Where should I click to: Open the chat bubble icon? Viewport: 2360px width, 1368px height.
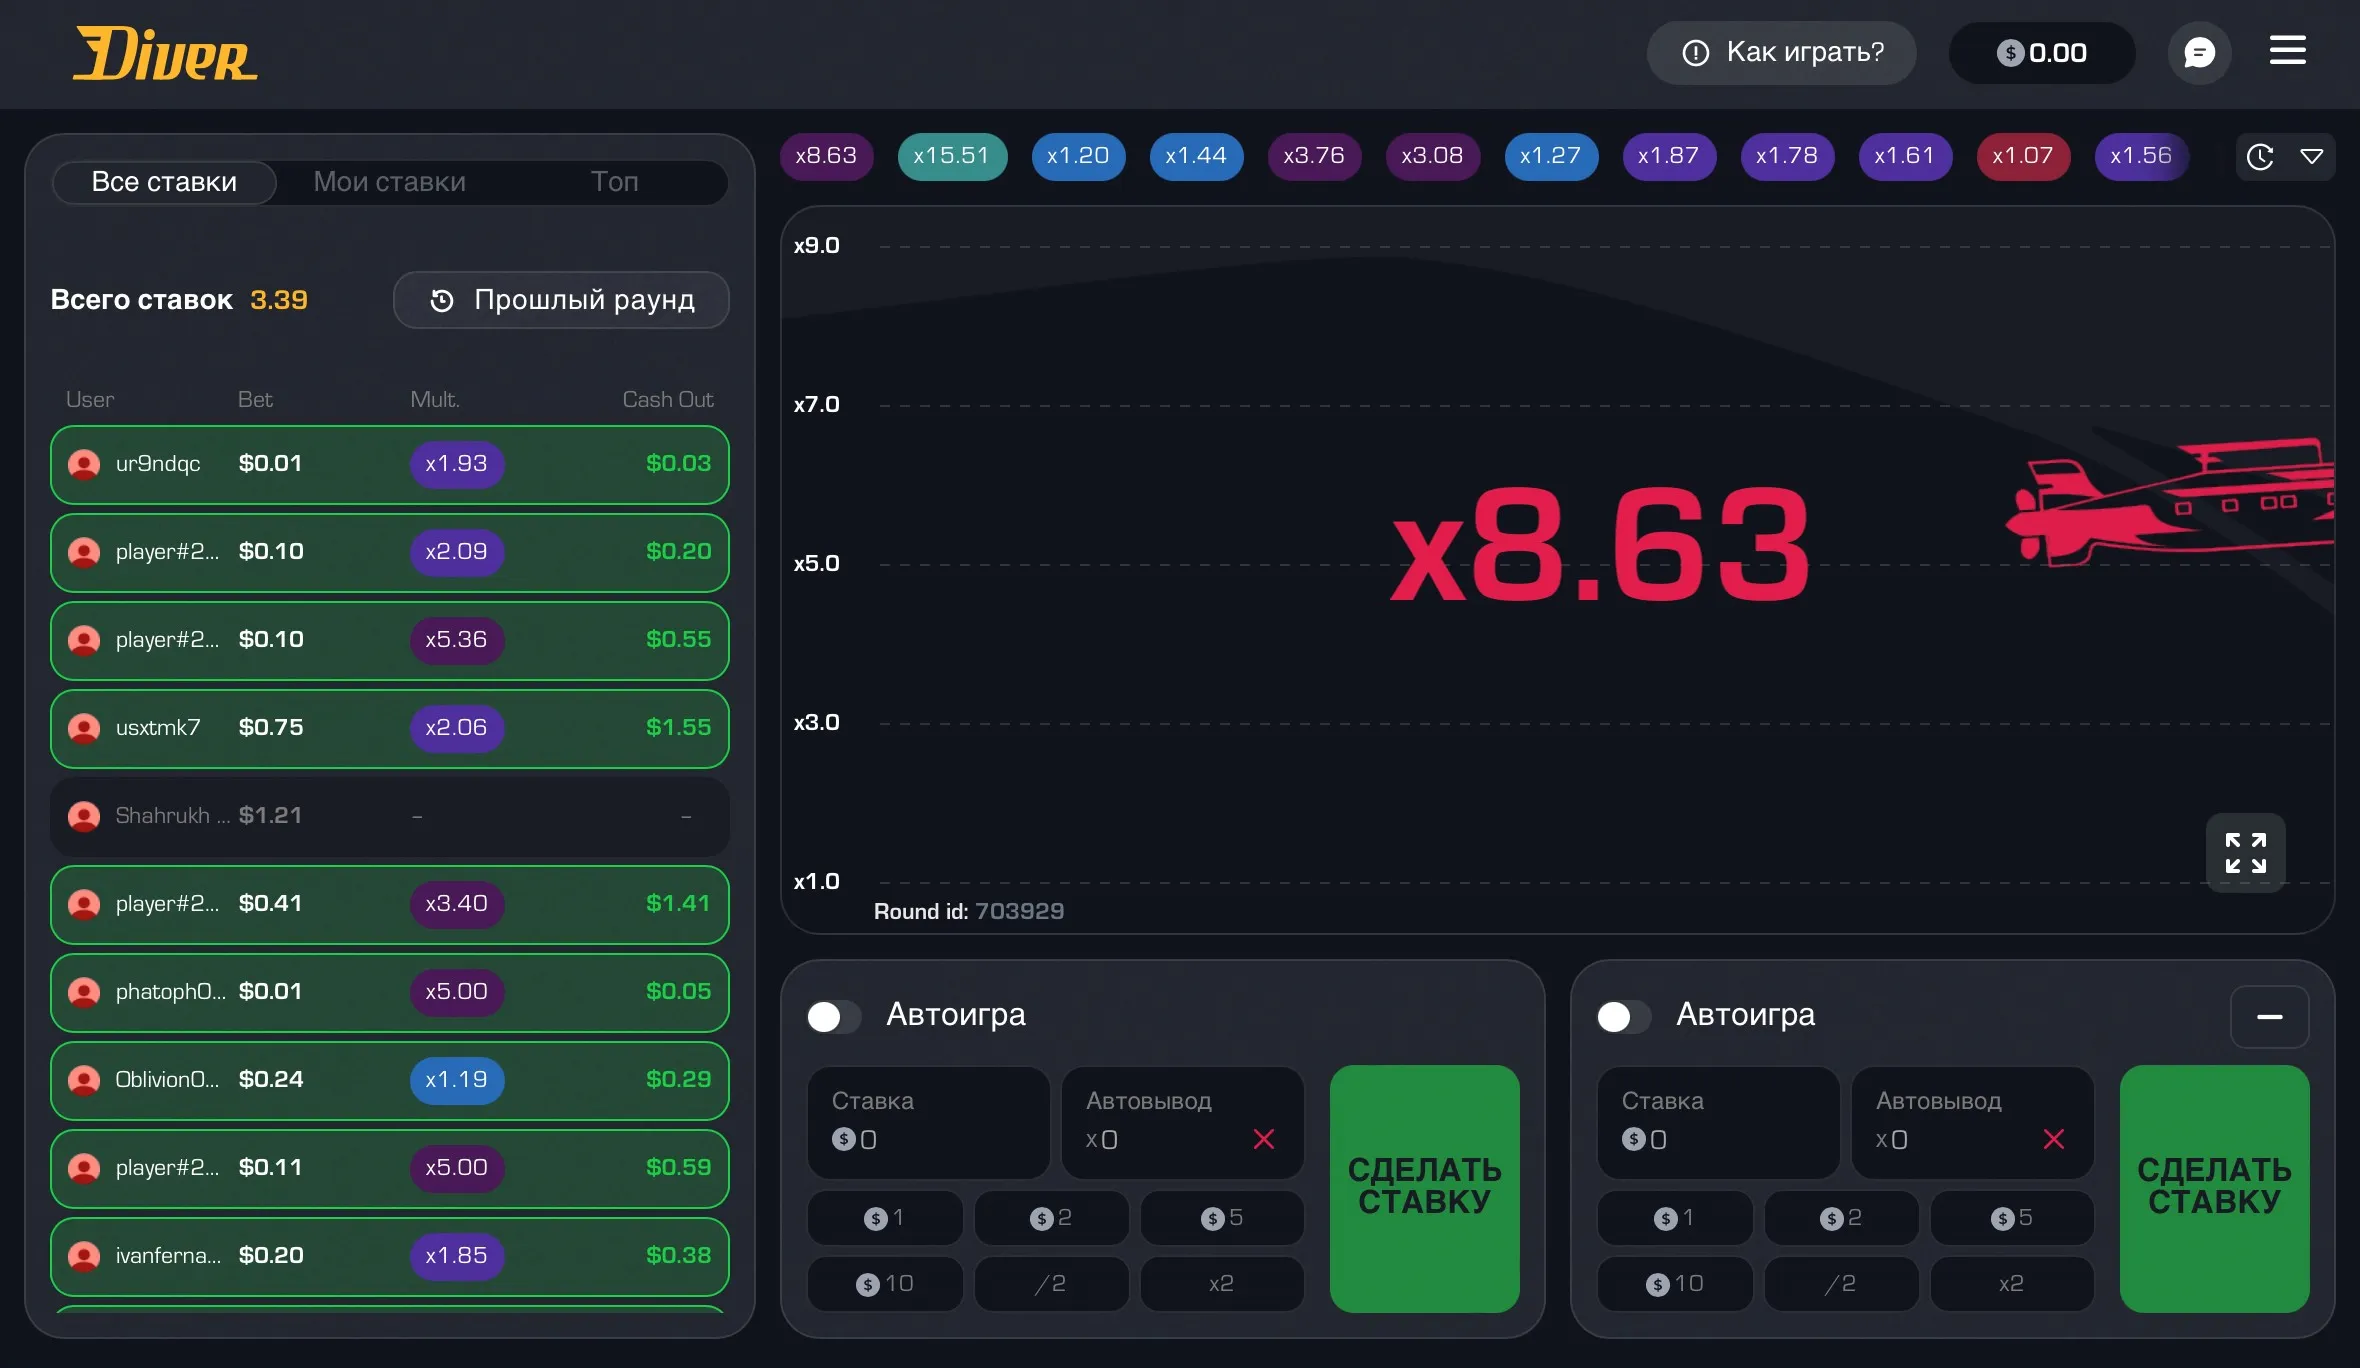pyautogui.click(x=2198, y=53)
